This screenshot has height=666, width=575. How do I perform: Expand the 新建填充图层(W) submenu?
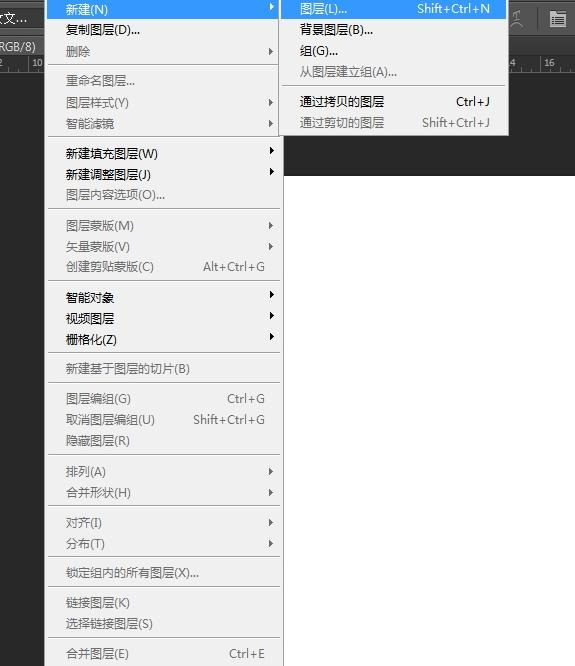pos(163,153)
